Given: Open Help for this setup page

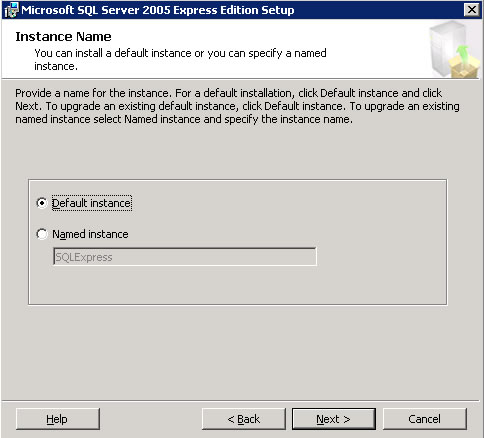Looking at the screenshot, I should pyautogui.click(x=57, y=419).
